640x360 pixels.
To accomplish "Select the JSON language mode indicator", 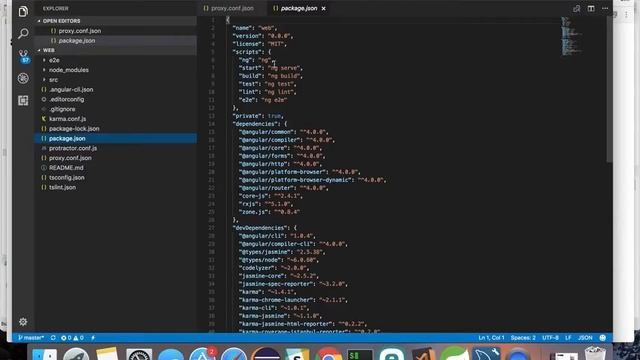I will click(x=585, y=338).
